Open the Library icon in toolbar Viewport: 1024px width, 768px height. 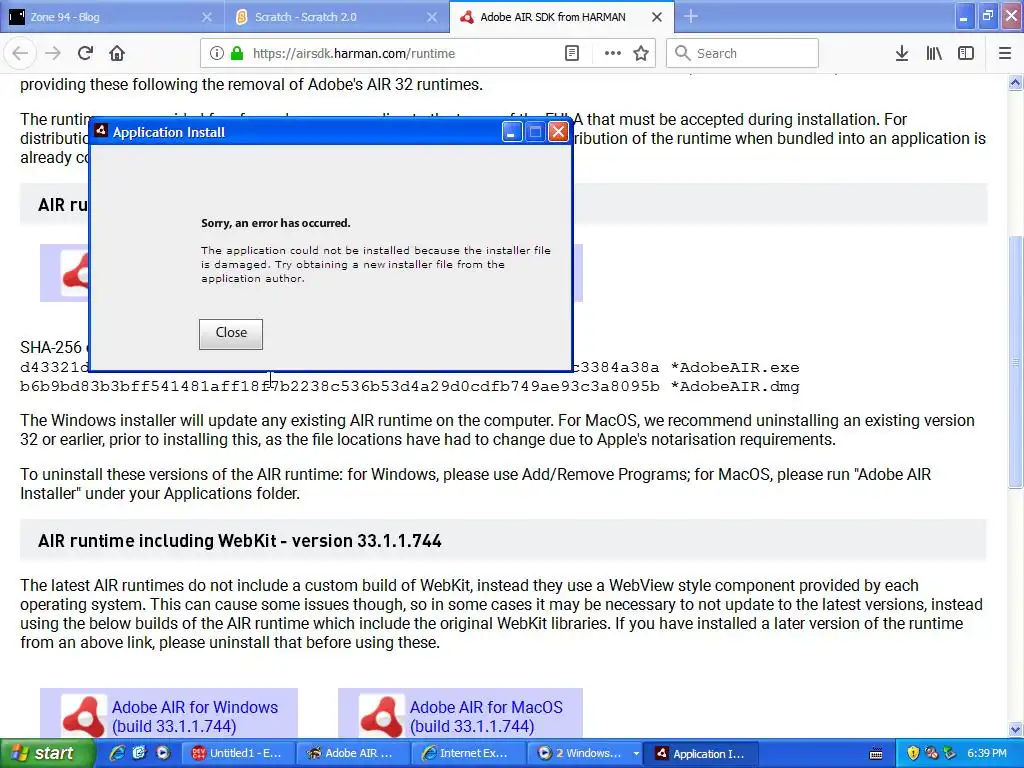(934, 53)
